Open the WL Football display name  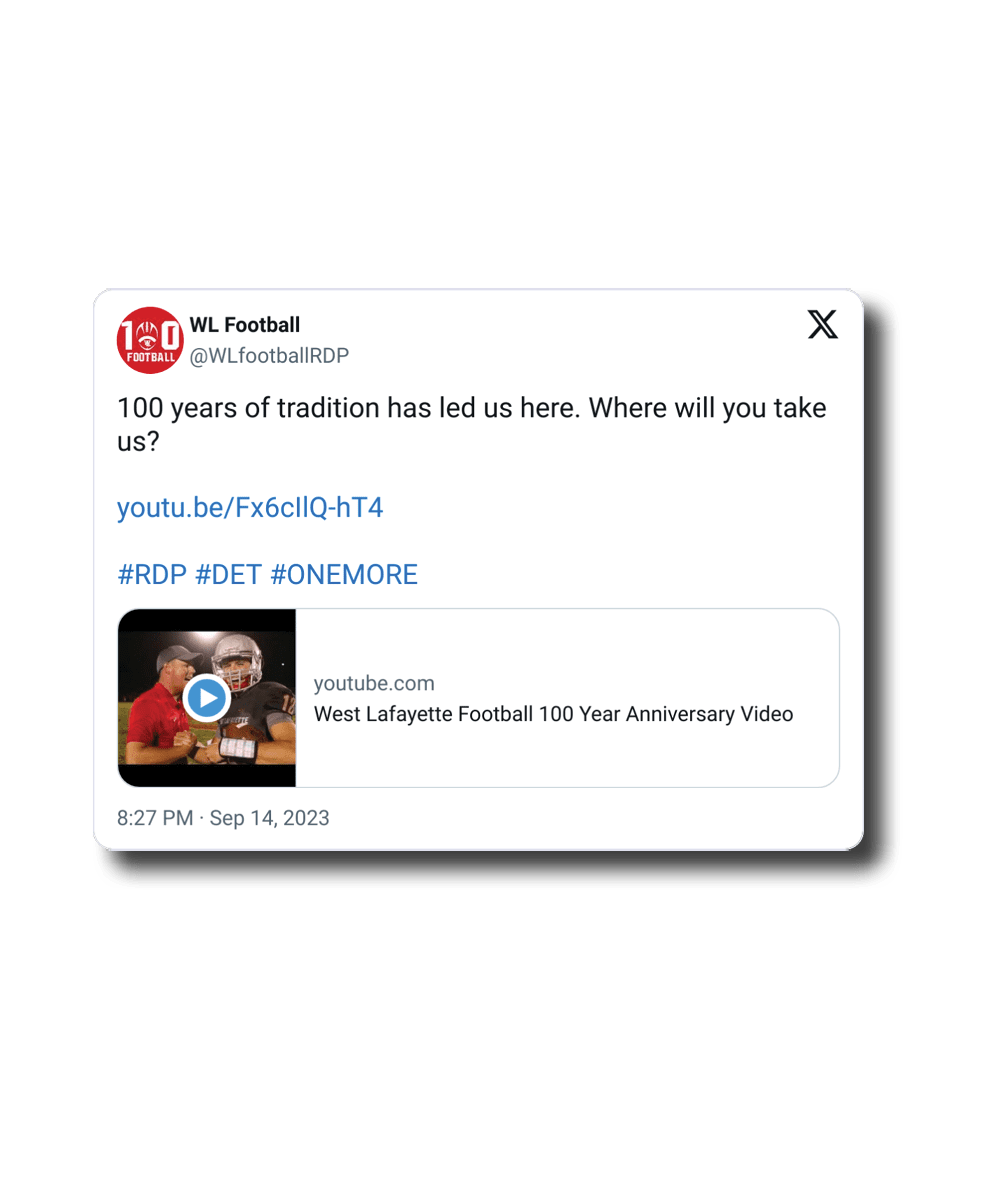coord(245,325)
